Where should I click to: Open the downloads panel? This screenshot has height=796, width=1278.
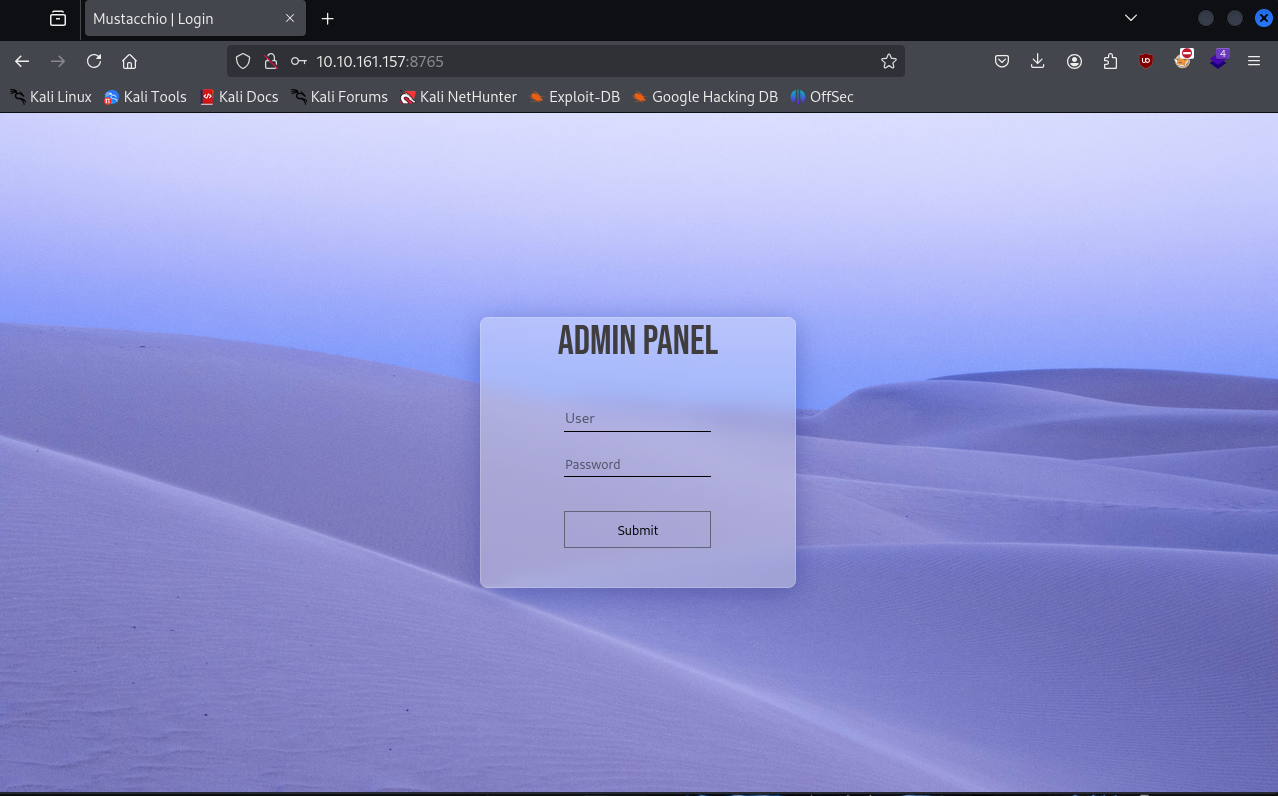pos(1038,61)
